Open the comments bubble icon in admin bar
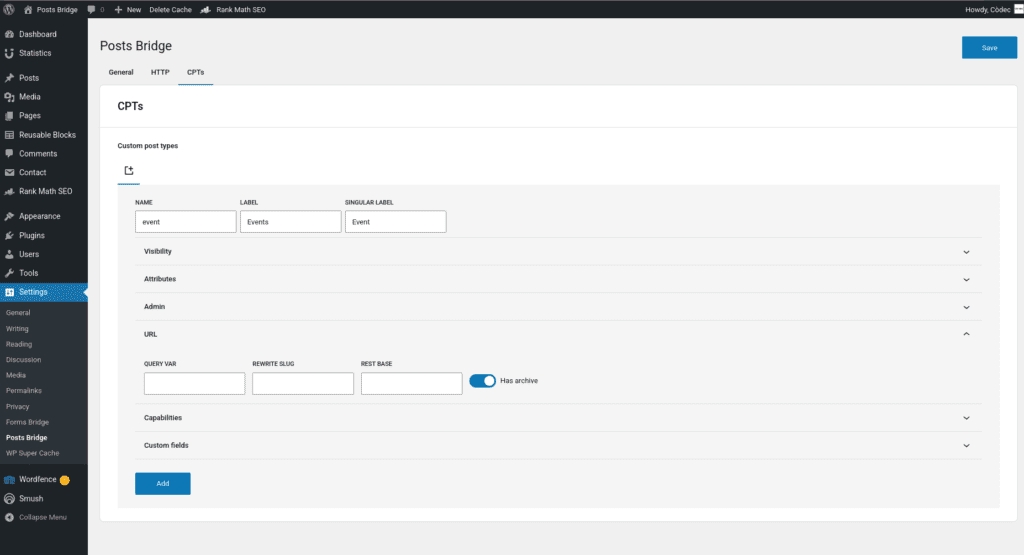The image size is (1024, 555). (92, 9)
